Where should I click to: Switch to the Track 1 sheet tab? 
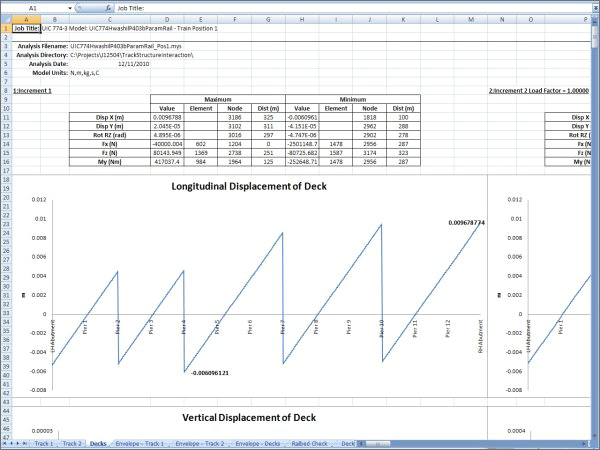pyautogui.click(x=44, y=442)
